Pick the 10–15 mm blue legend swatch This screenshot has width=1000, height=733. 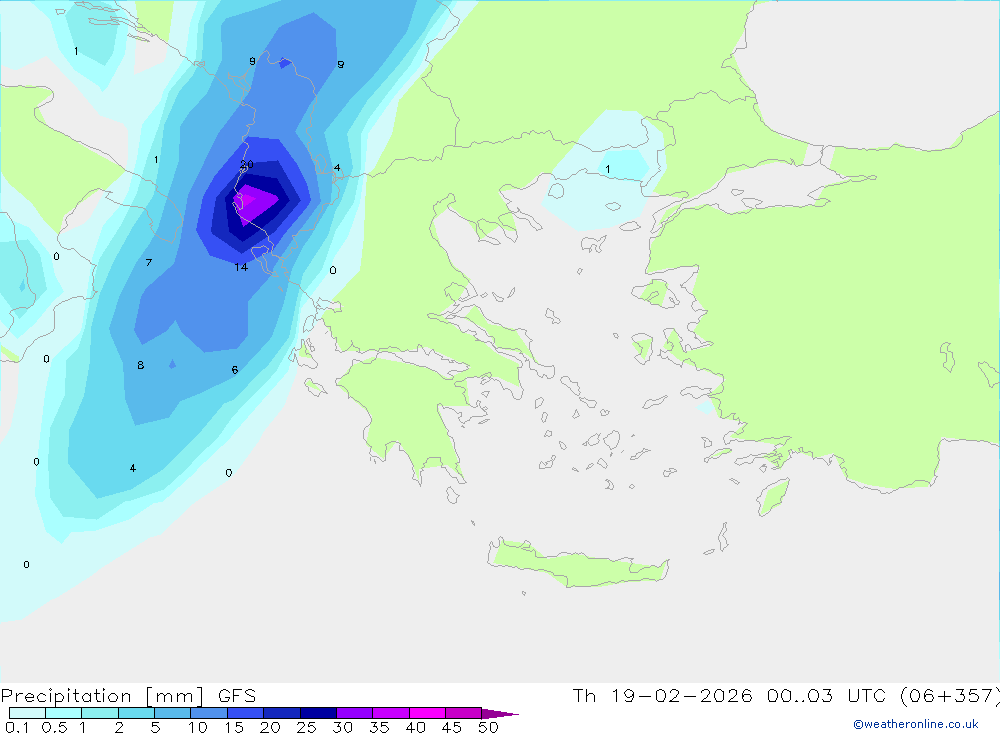(x=209, y=713)
